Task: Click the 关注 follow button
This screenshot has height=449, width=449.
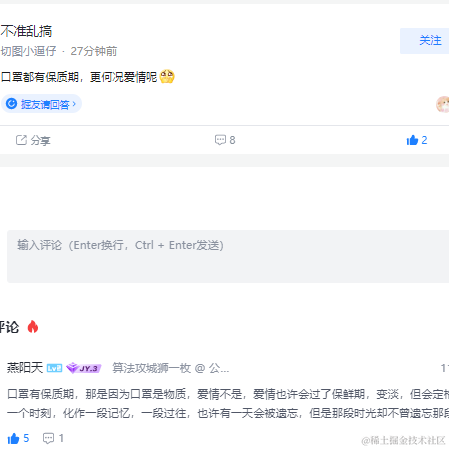Action: [425, 41]
